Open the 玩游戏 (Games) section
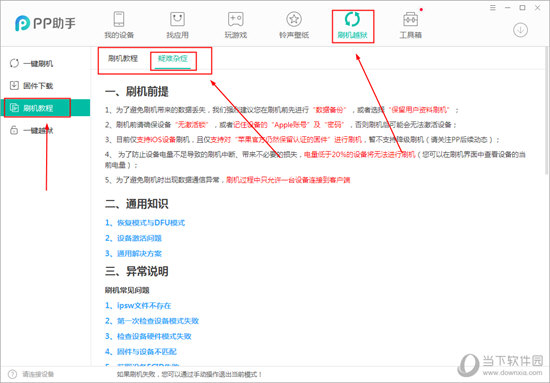550x383 pixels. click(x=236, y=25)
